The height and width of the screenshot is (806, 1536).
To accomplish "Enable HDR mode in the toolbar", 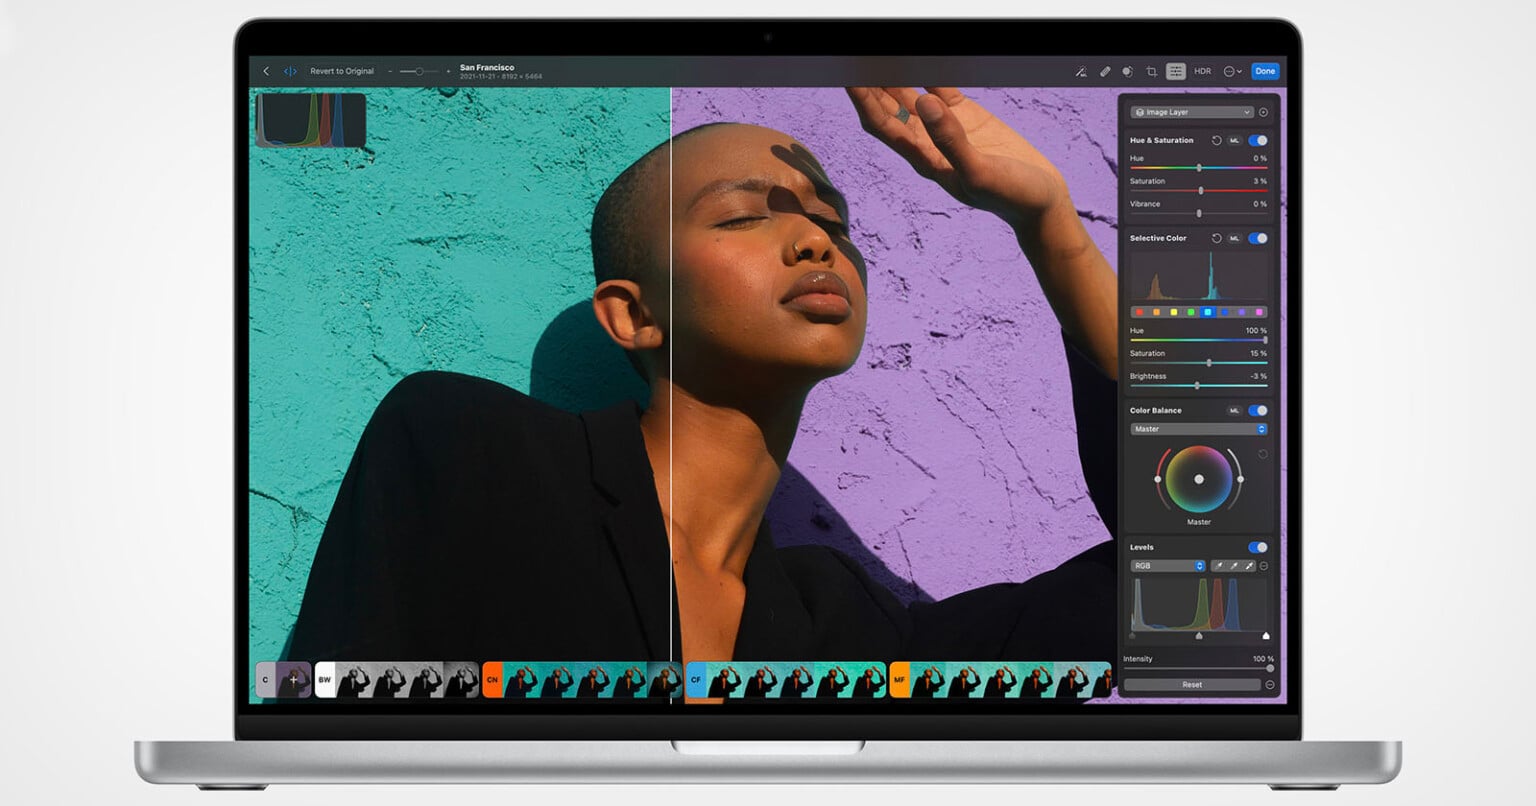I will (x=1201, y=71).
